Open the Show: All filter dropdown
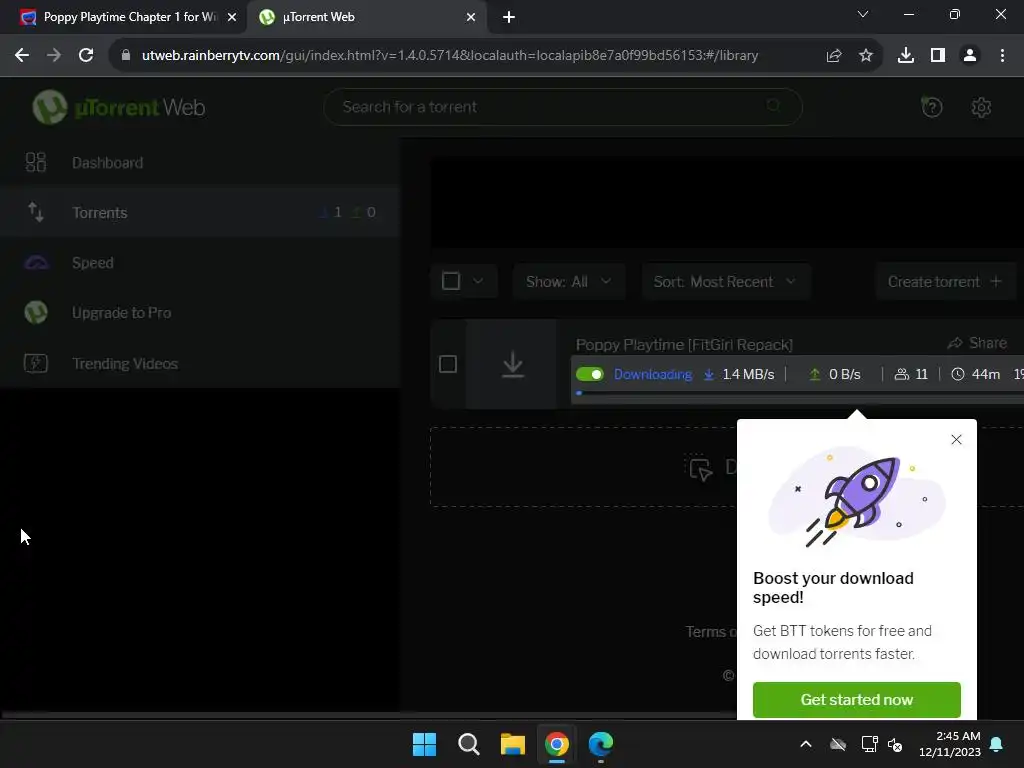Image resolution: width=1024 pixels, height=768 pixels. pyautogui.click(x=568, y=281)
